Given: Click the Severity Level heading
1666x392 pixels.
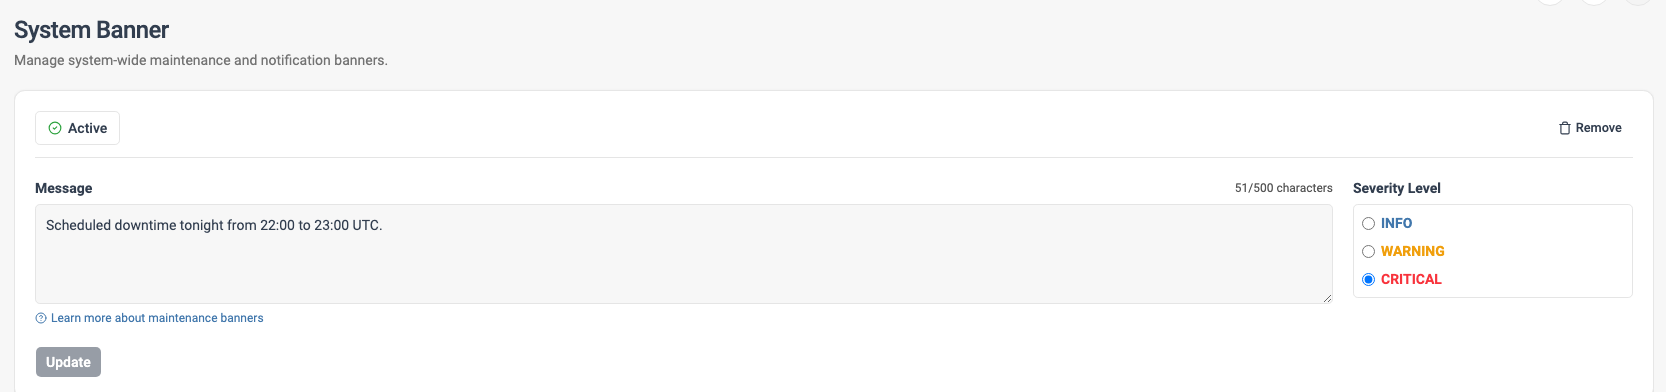Looking at the screenshot, I should pos(1396,188).
